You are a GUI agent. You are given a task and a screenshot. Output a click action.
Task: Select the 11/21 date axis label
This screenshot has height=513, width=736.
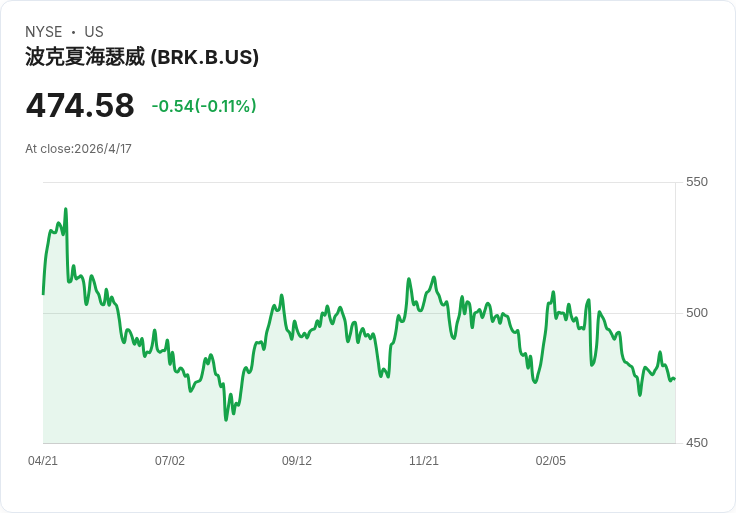coord(424,460)
